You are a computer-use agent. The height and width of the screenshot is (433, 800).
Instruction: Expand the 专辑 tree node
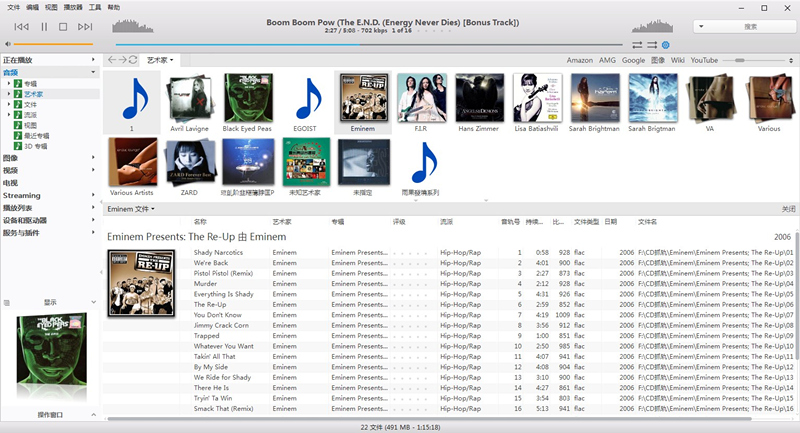[x=10, y=84]
